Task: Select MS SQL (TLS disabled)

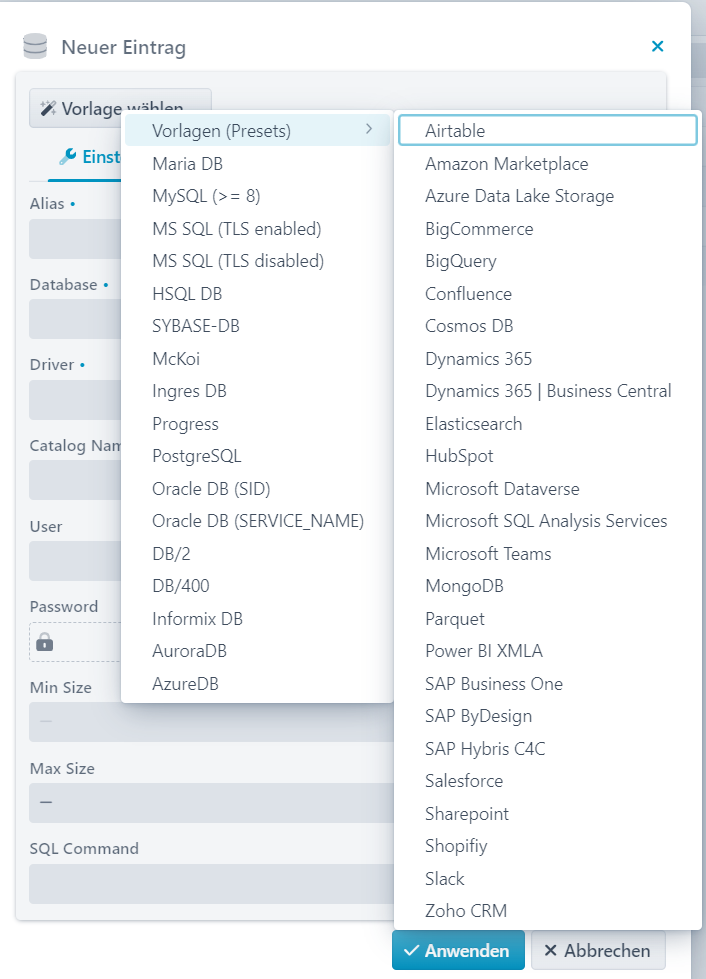Action: coord(257,261)
